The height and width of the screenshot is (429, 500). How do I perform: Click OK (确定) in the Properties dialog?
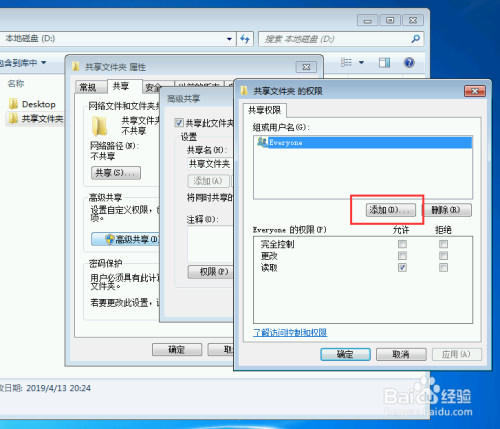tap(177, 350)
